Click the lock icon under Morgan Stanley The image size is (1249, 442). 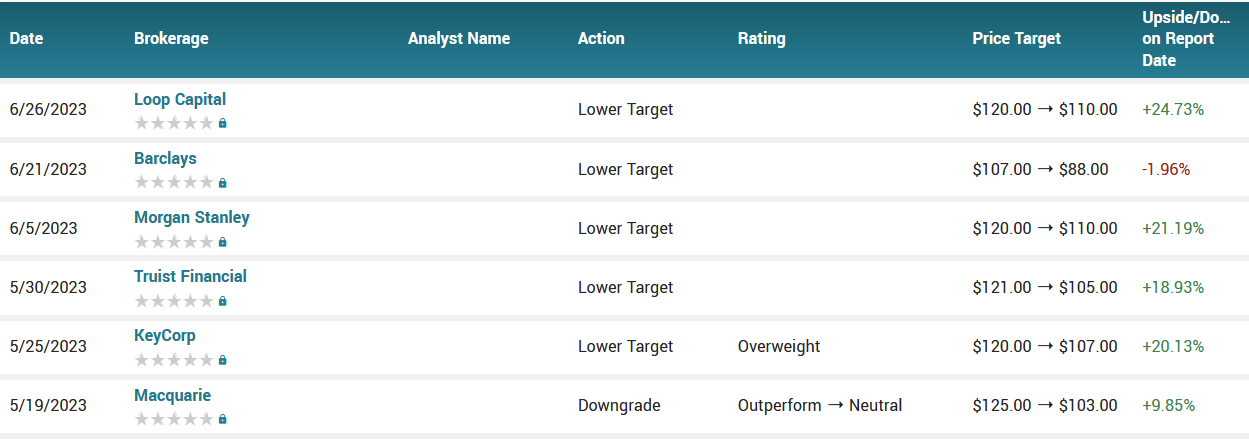[222, 242]
